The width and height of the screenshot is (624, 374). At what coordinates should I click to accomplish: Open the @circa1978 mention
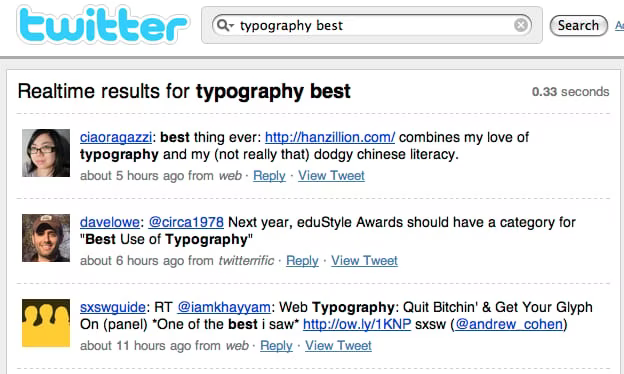coord(186,222)
